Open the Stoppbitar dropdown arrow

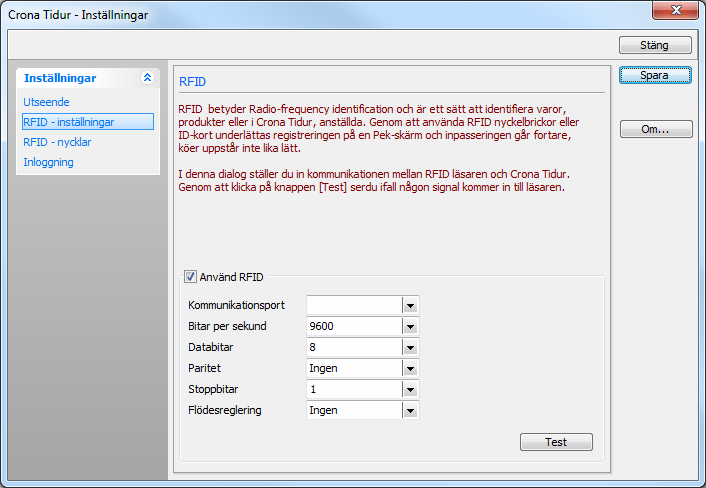[410, 389]
